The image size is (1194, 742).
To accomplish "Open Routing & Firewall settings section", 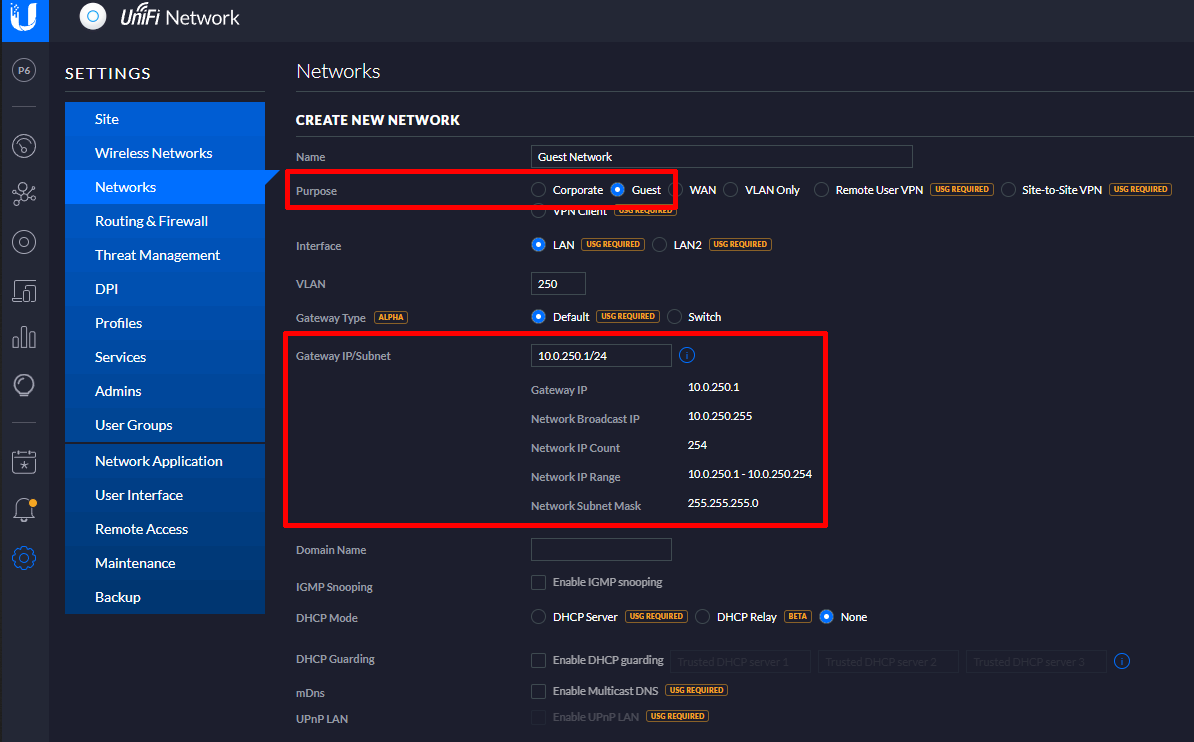I will (151, 221).
